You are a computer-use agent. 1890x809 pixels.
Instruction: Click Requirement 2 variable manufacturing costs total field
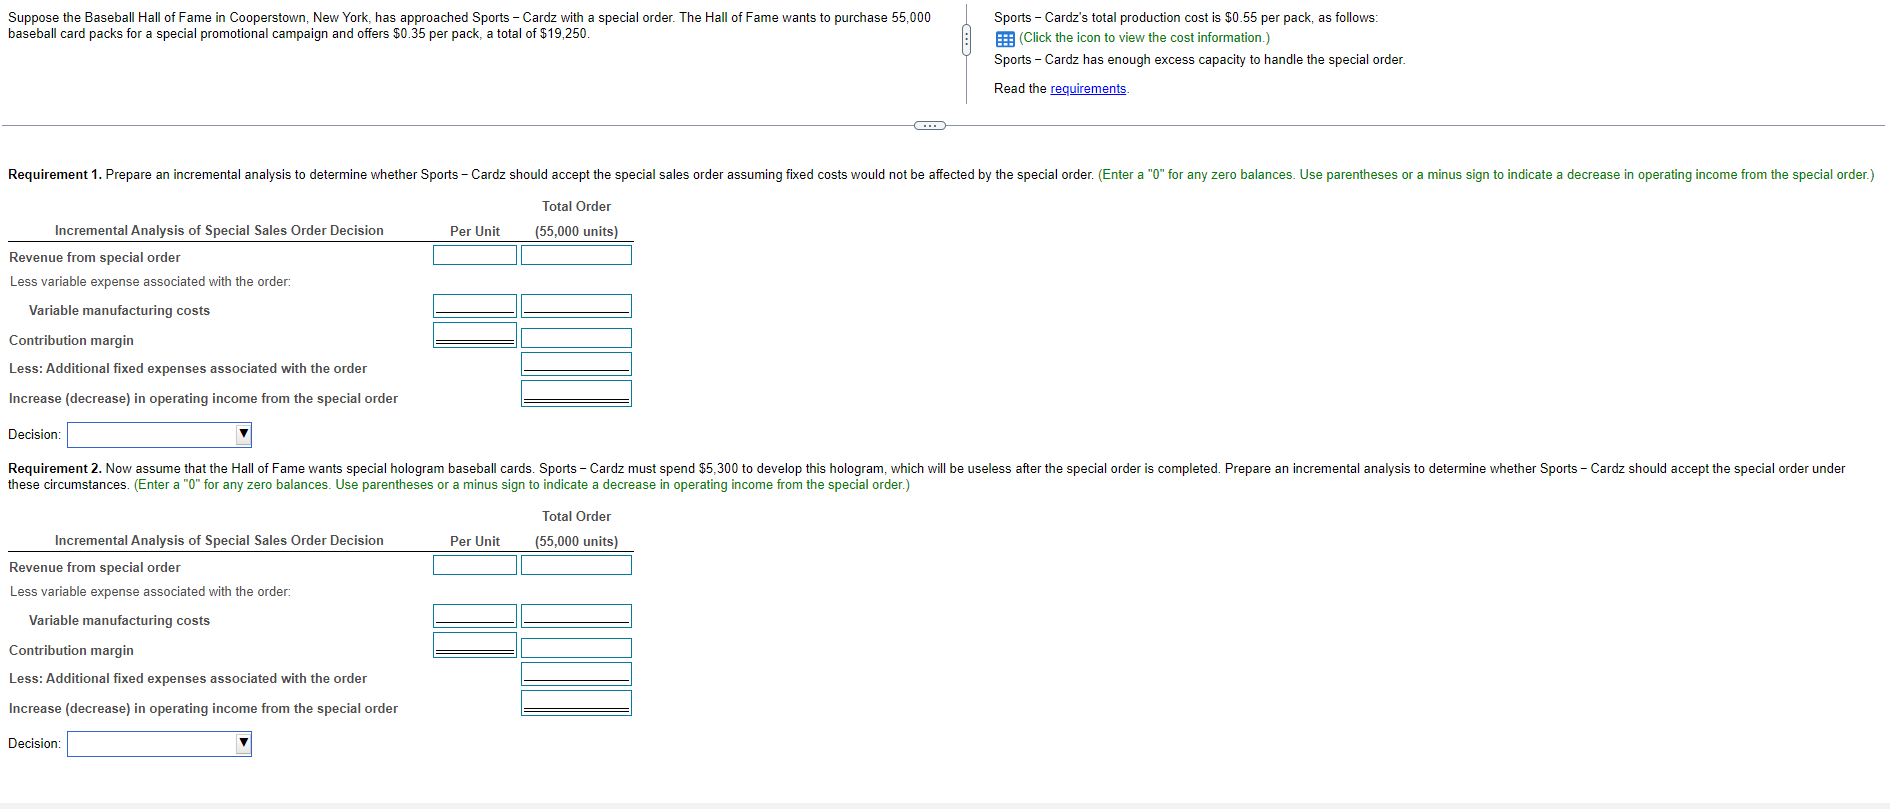576,616
